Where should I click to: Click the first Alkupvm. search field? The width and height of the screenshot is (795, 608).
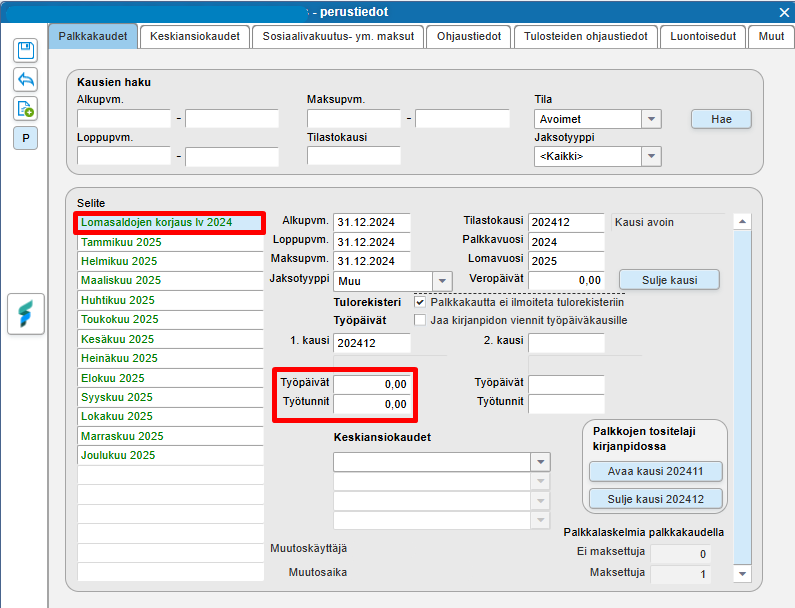(124, 119)
